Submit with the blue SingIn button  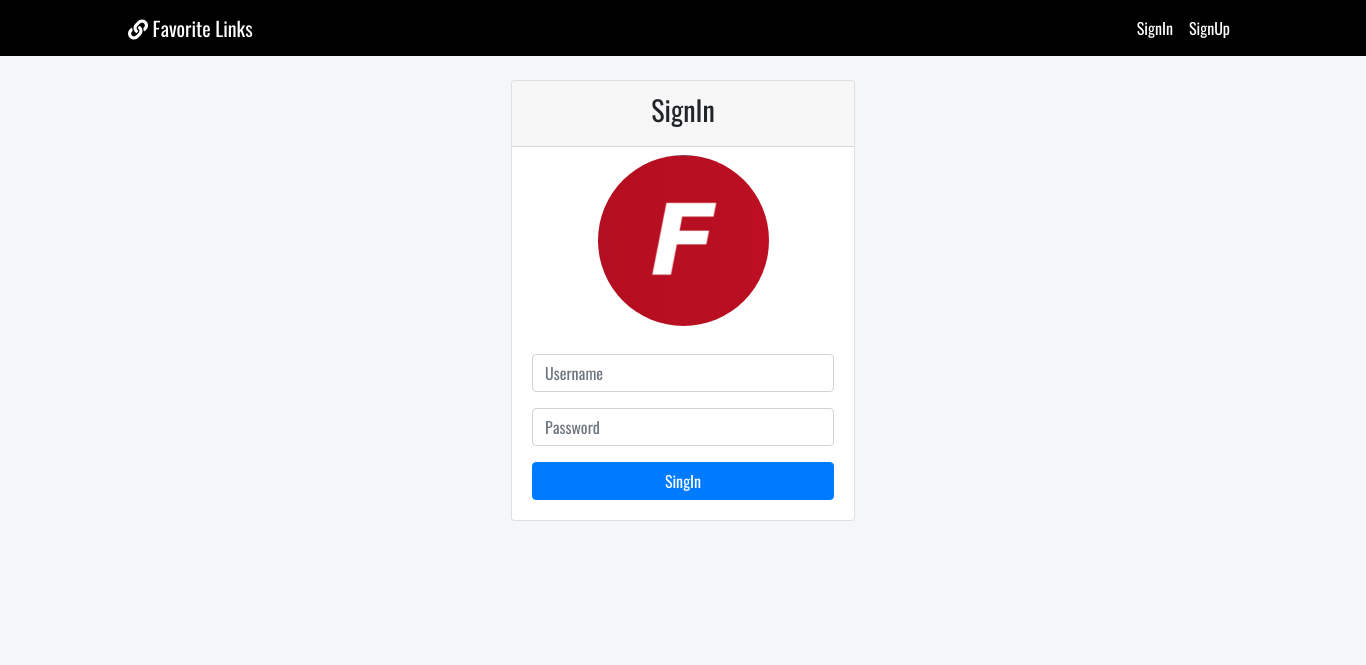pos(683,481)
